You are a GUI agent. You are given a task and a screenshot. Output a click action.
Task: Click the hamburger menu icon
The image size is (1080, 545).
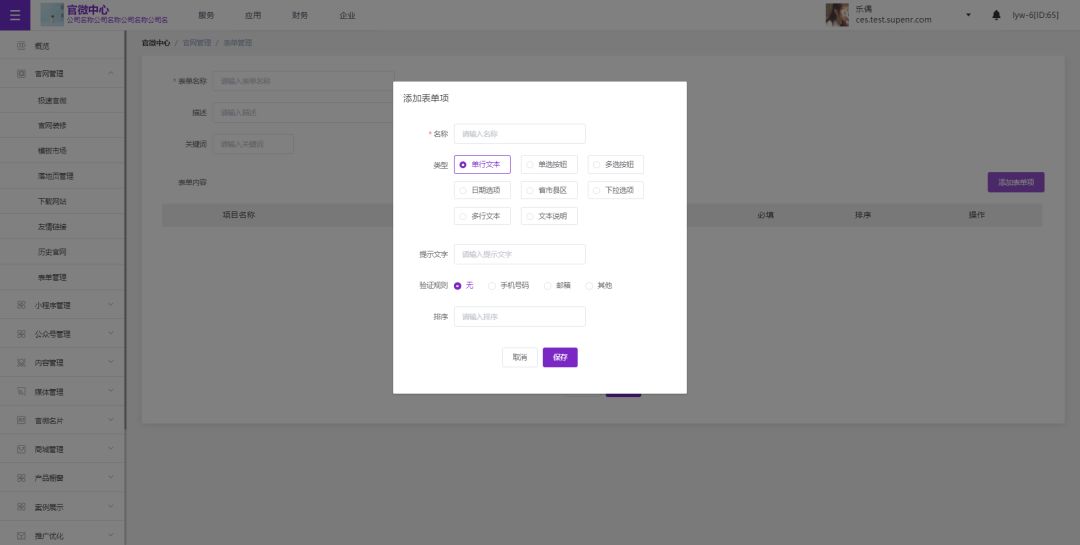[x=14, y=14]
